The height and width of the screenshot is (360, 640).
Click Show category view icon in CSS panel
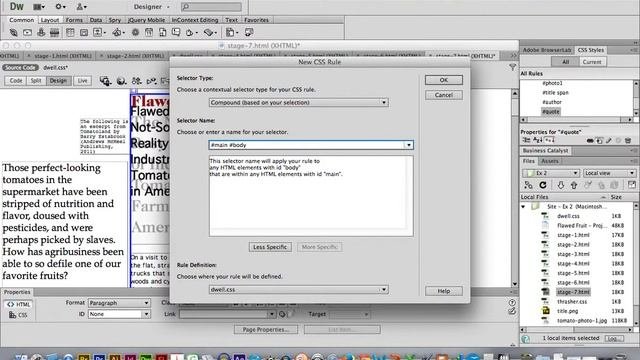(527, 140)
